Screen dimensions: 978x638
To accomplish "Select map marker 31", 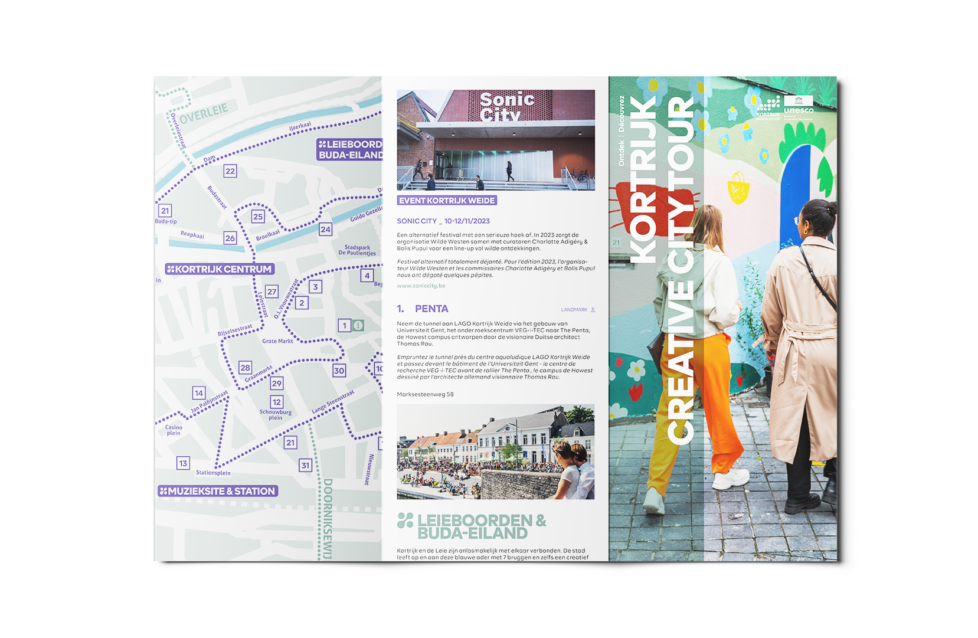I will (x=305, y=465).
